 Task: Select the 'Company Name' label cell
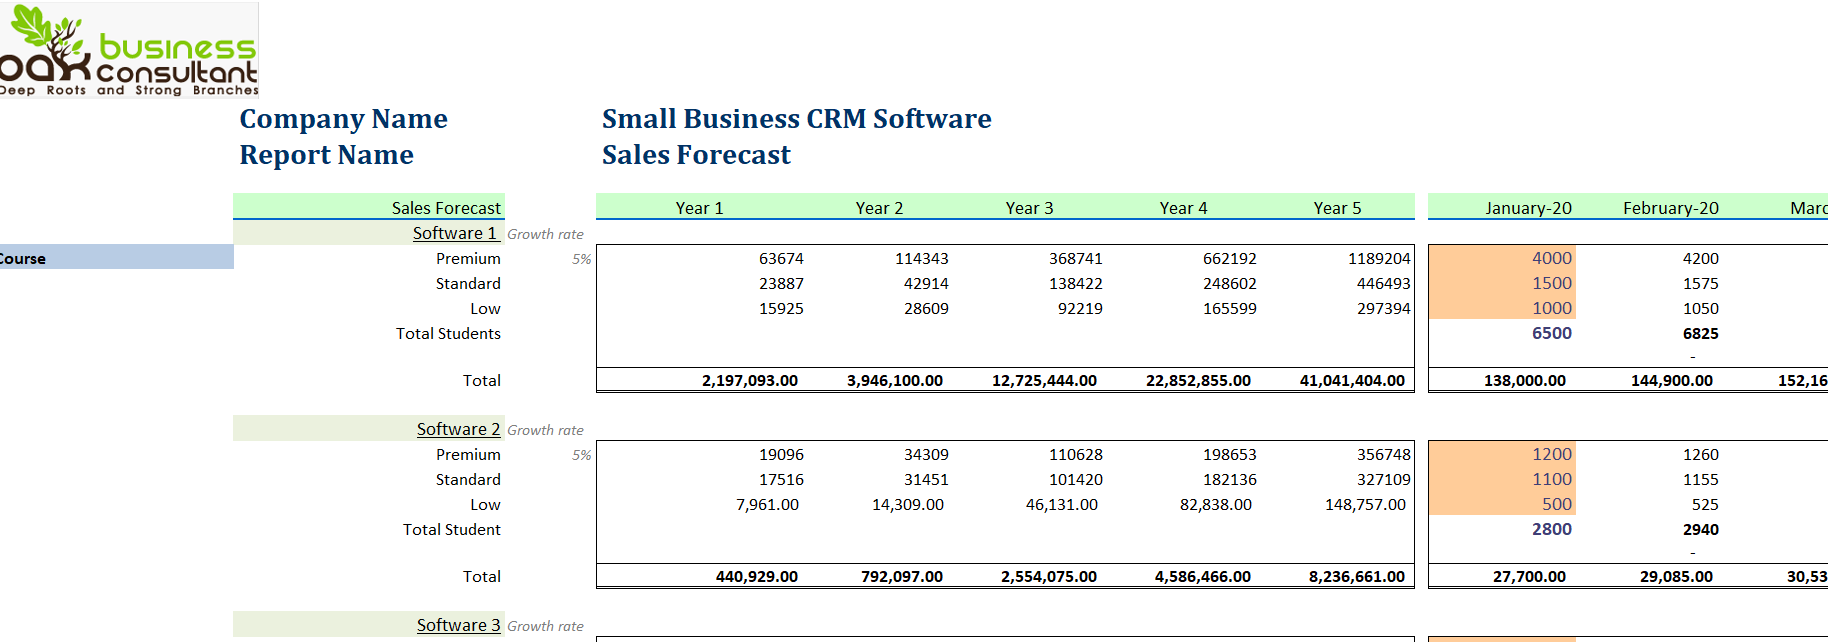343,119
